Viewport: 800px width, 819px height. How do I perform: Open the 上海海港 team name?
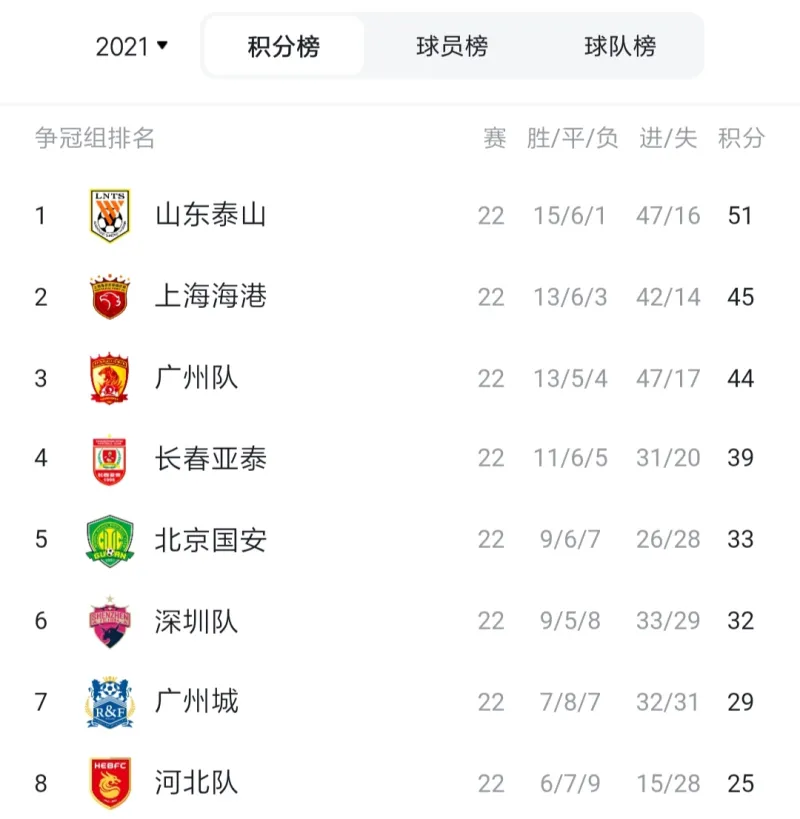pyautogui.click(x=210, y=296)
